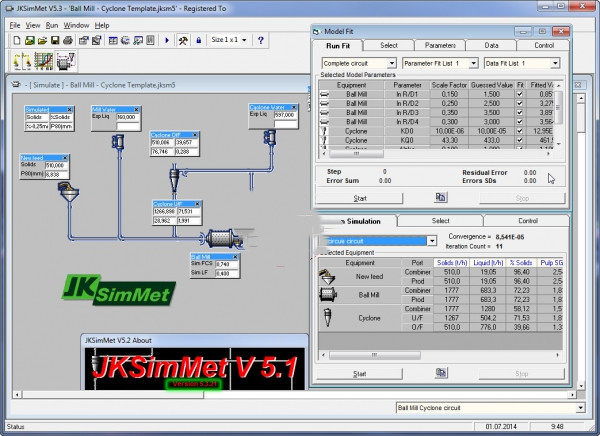
Task: Click the Solids (t/h) column header
Action: tap(452, 263)
